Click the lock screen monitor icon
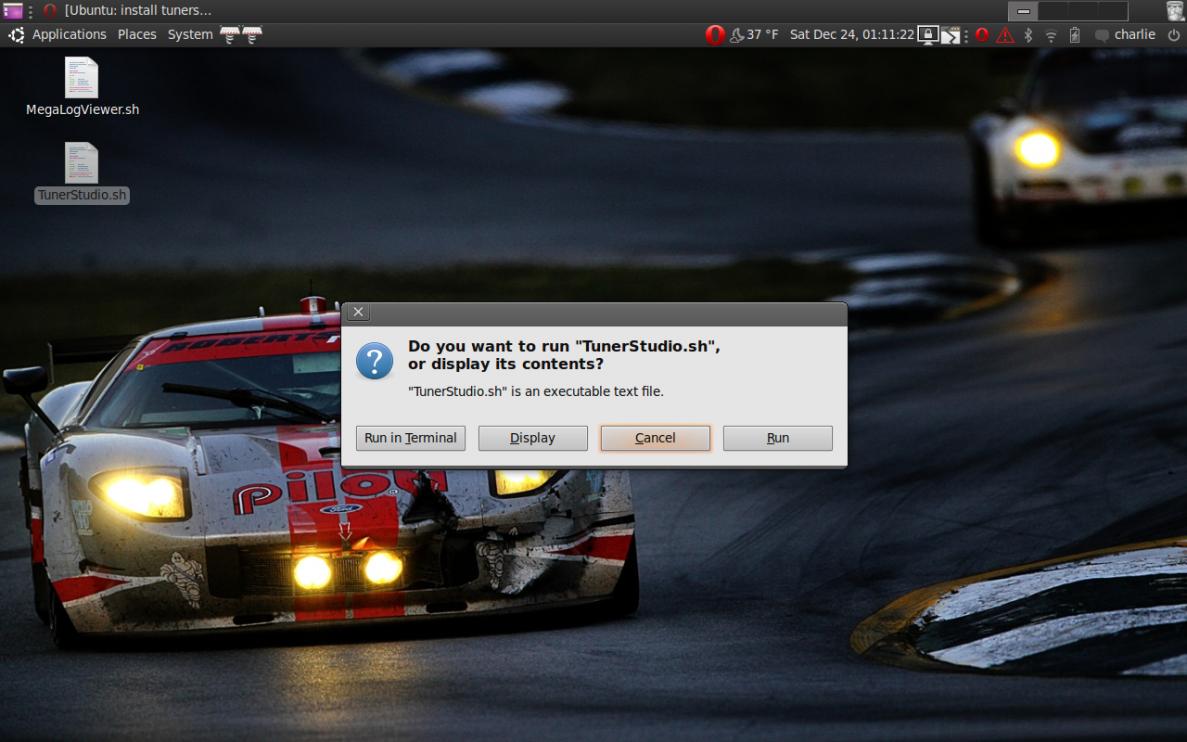Image resolution: width=1187 pixels, height=742 pixels. pos(928,35)
